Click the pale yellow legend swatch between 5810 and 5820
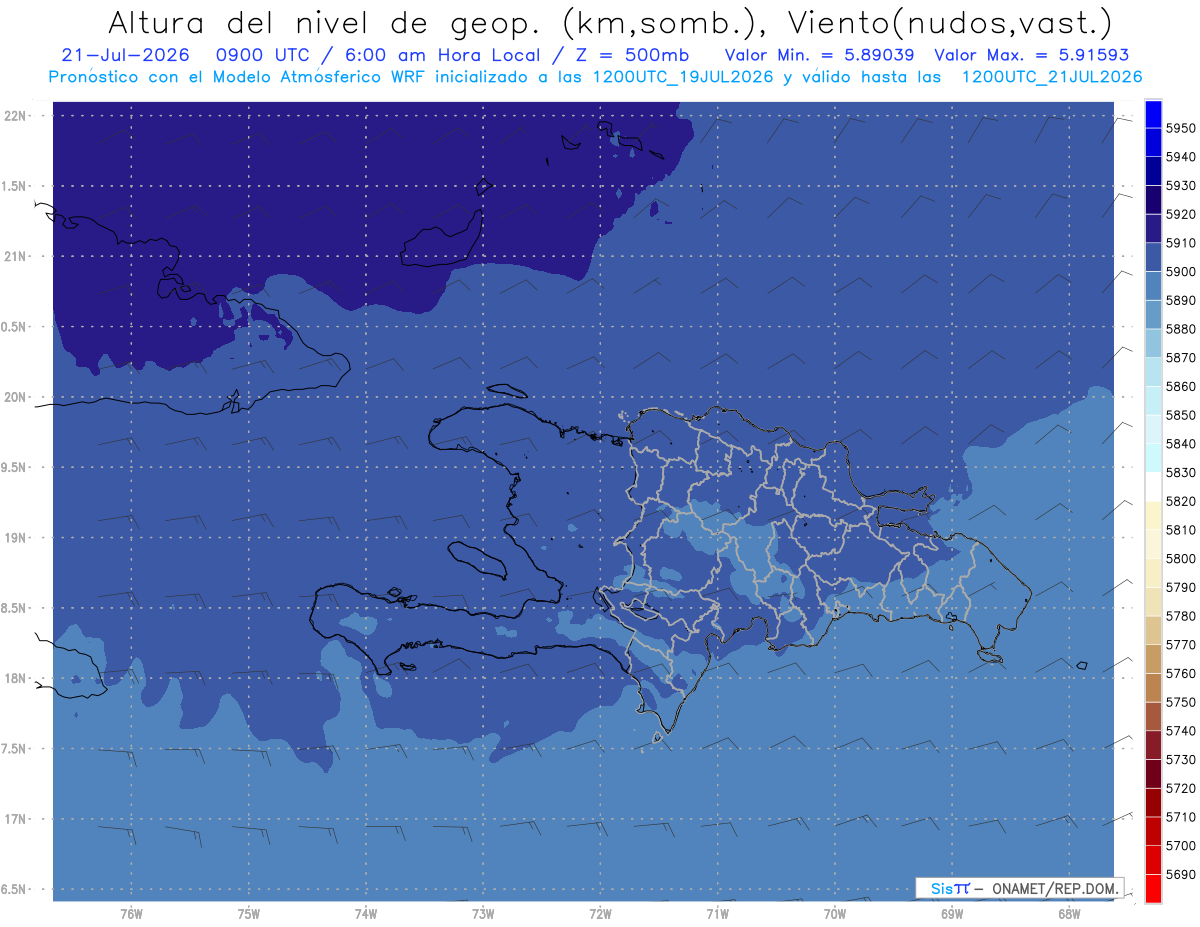Image resolution: width=1200 pixels, height=927 pixels. (x=1153, y=515)
